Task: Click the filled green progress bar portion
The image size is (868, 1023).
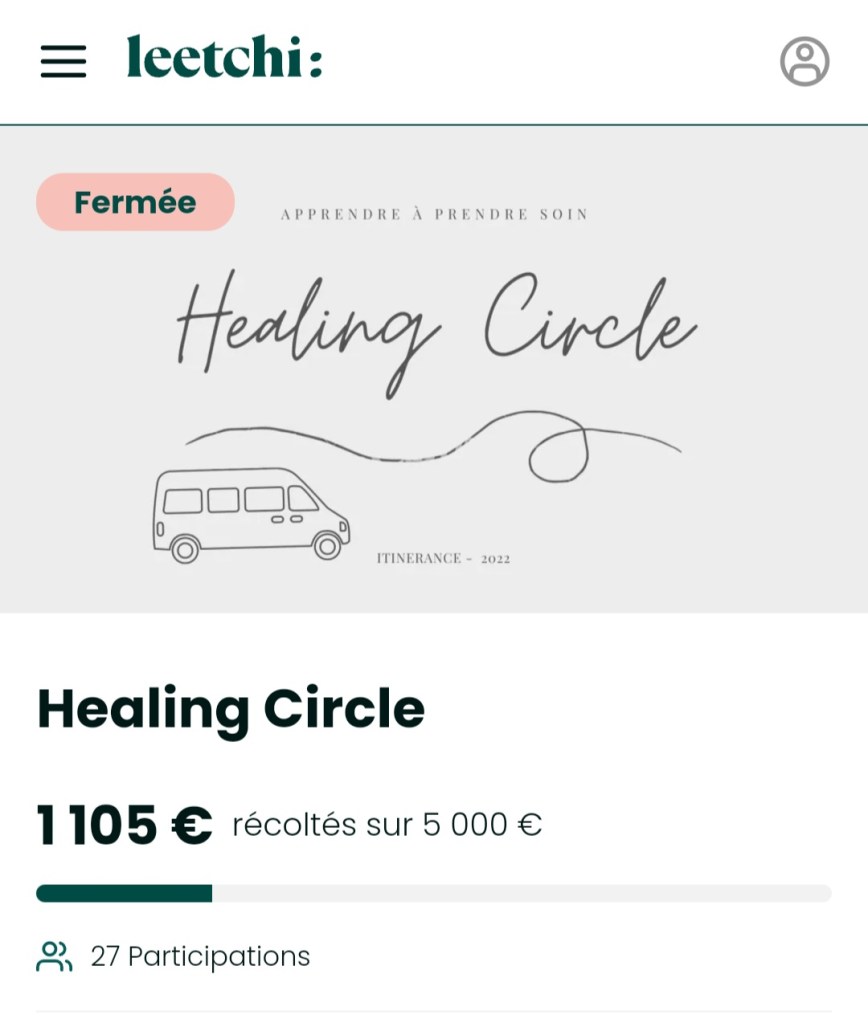Action: (x=124, y=893)
